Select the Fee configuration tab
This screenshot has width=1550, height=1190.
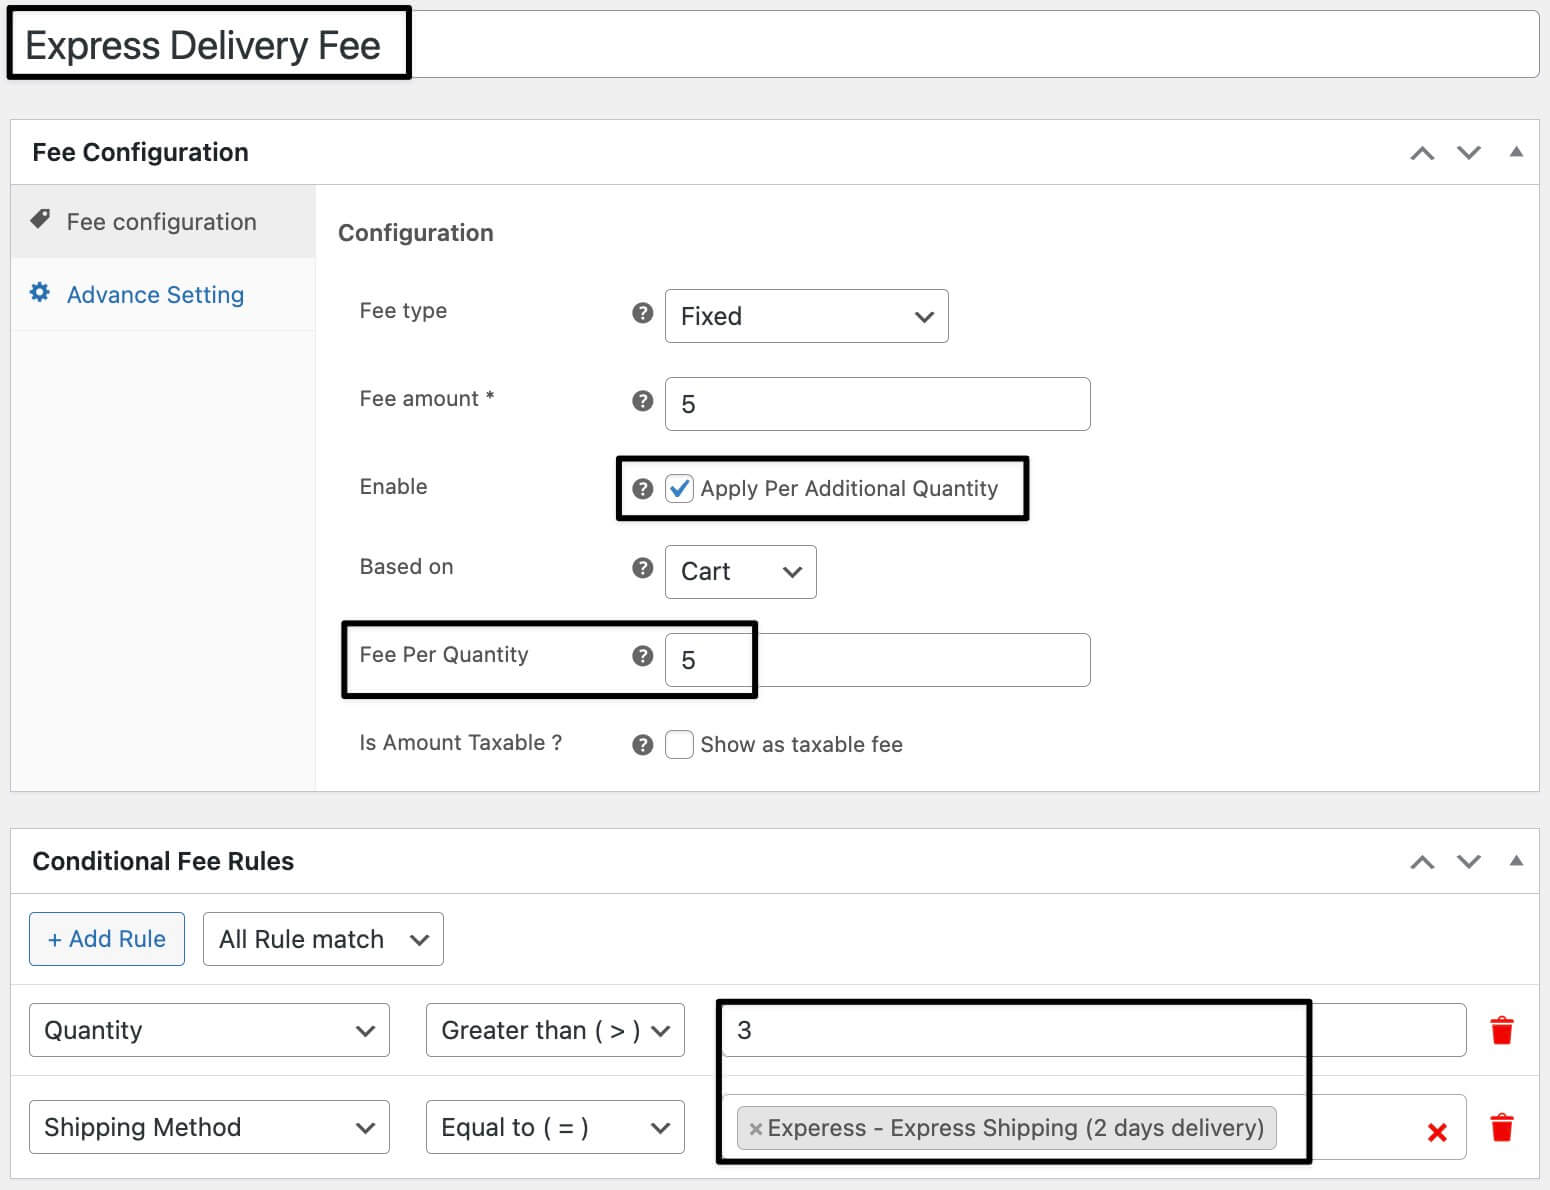tap(161, 221)
